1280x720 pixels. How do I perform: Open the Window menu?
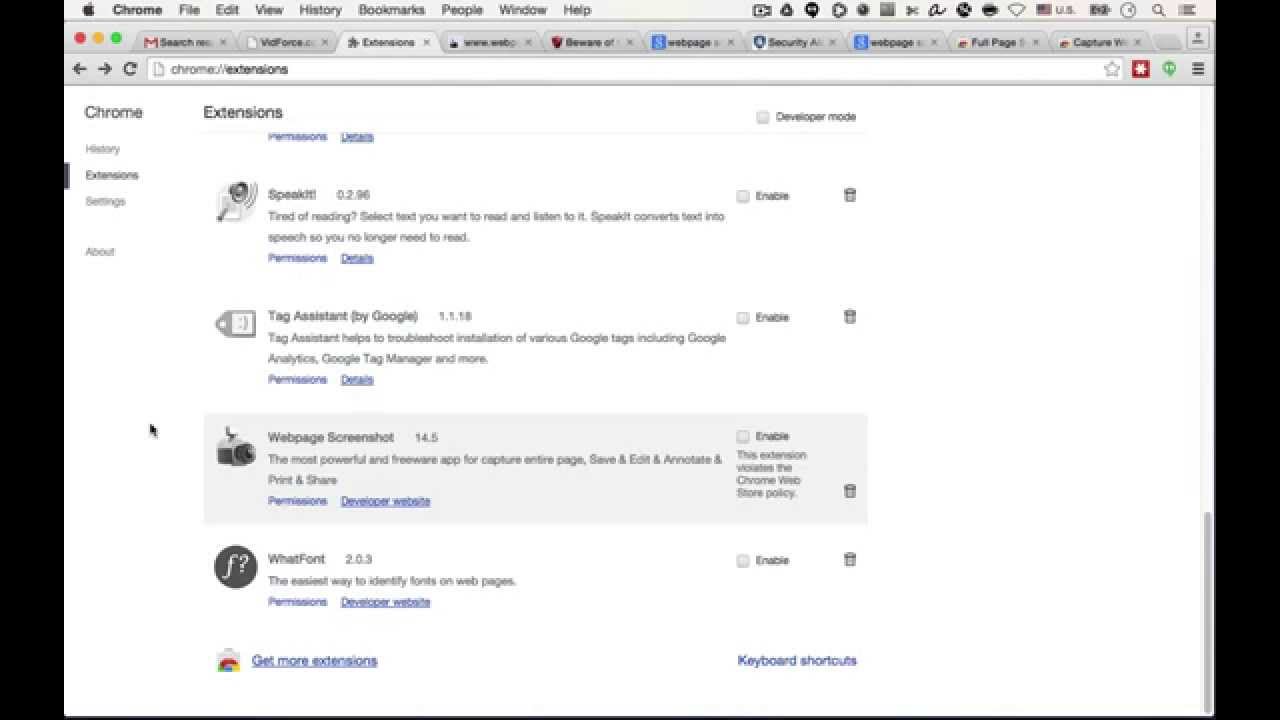(x=522, y=10)
